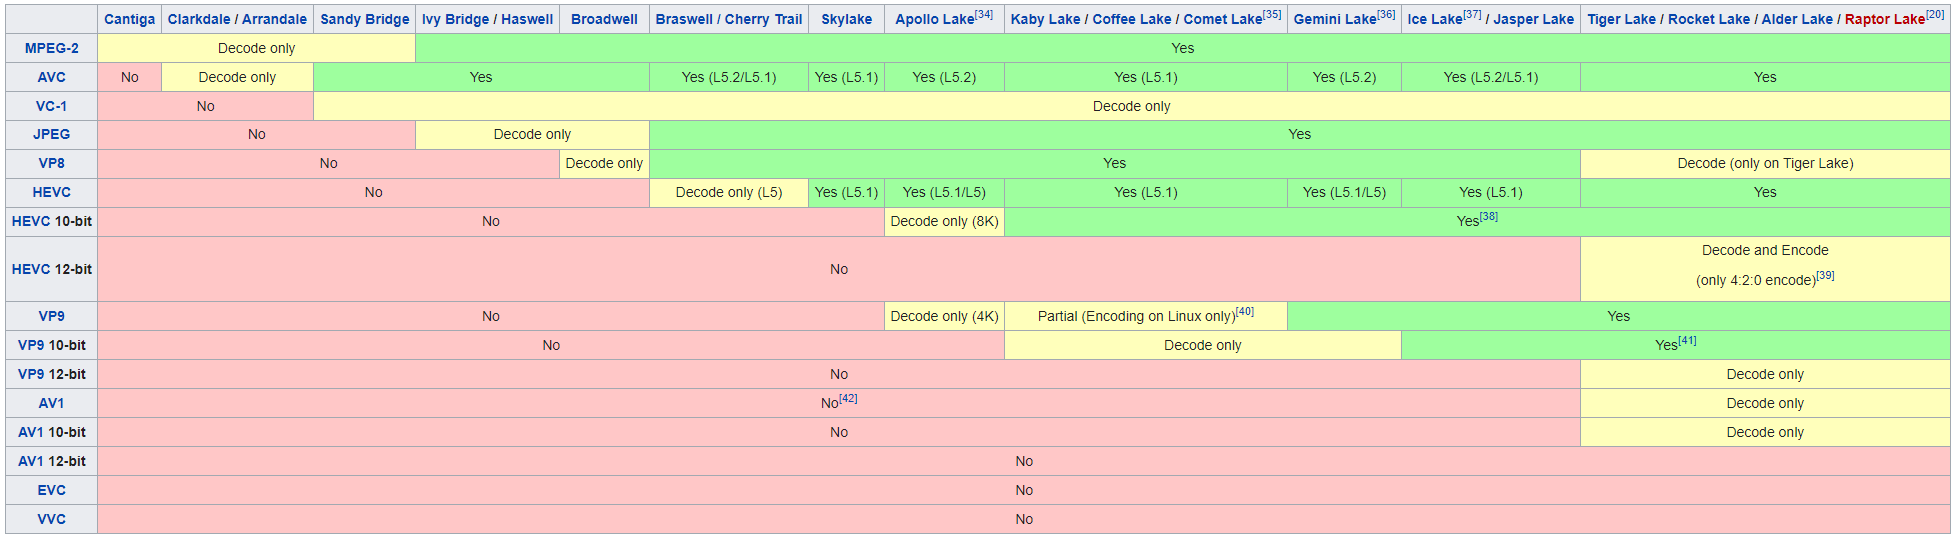The image size is (1954, 537).
Task: Click the 'Decode only' cell in the VP9 12-bit row
Action: [x=1765, y=374]
